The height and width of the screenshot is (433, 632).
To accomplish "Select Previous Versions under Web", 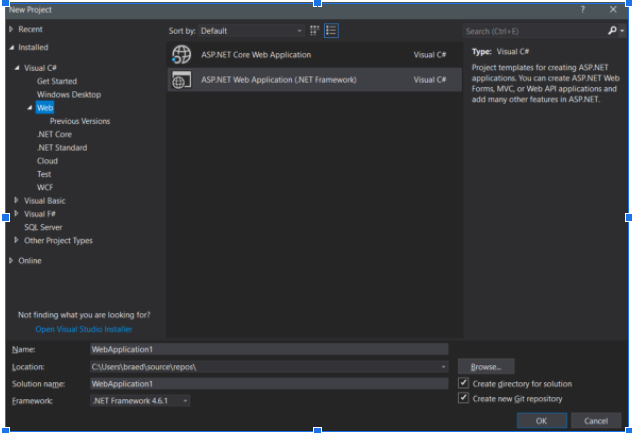I will [x=80, y=121].
